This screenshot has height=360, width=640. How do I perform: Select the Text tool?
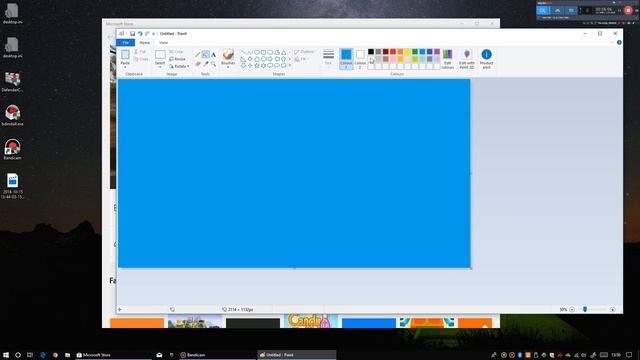pos(213,55)
